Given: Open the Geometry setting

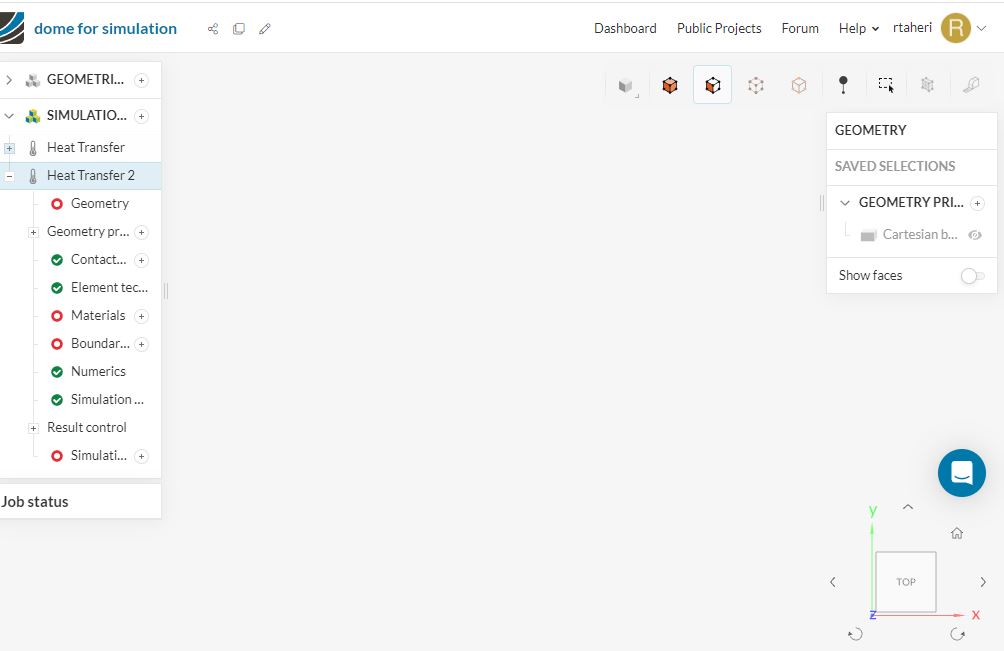Looking at the screenshot, I should (x=99, y=204).
